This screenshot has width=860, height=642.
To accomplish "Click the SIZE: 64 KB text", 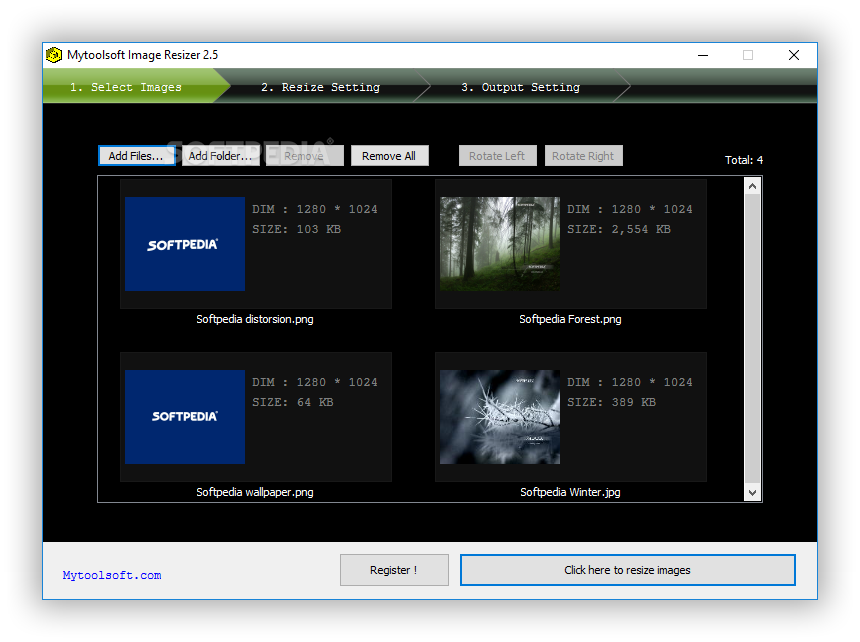I will click(293, 402).
